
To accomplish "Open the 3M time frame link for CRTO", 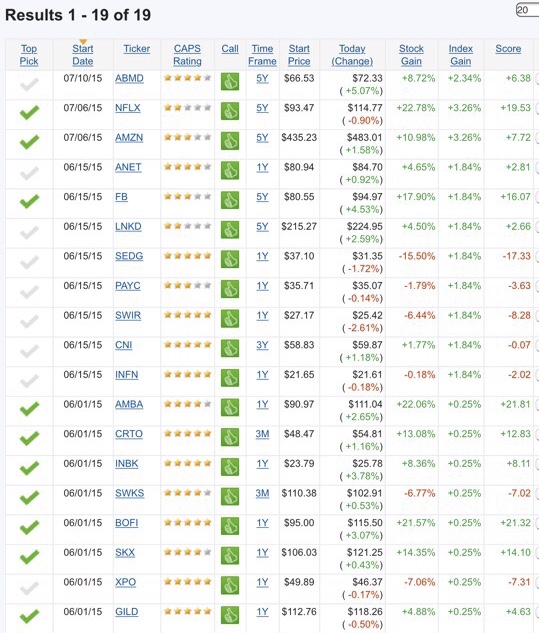I will (262, 434).
